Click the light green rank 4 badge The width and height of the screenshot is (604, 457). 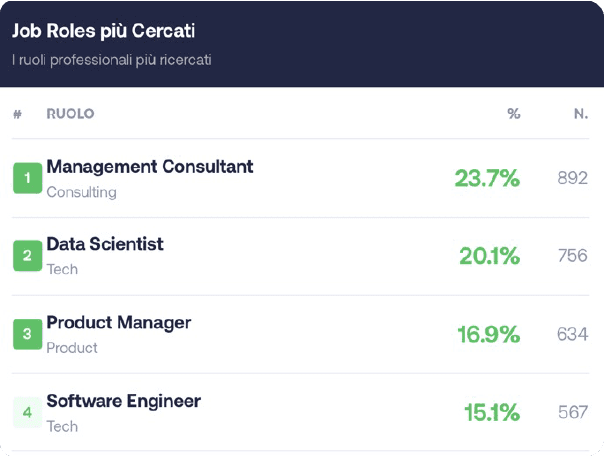click(x=27, y=412)
